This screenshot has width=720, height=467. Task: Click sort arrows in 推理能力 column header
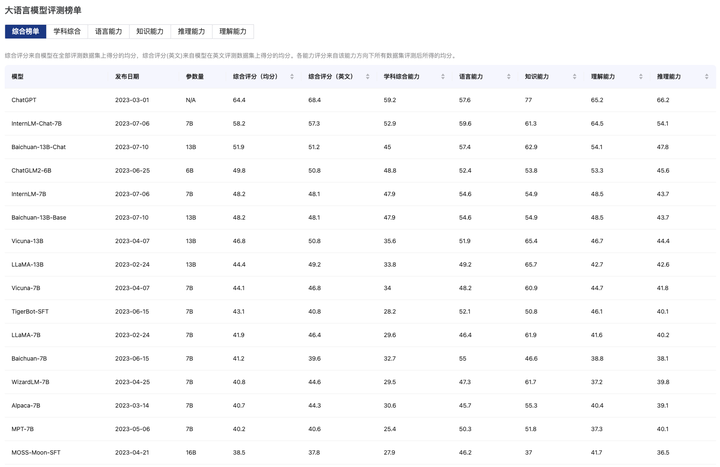click(706, 77)
